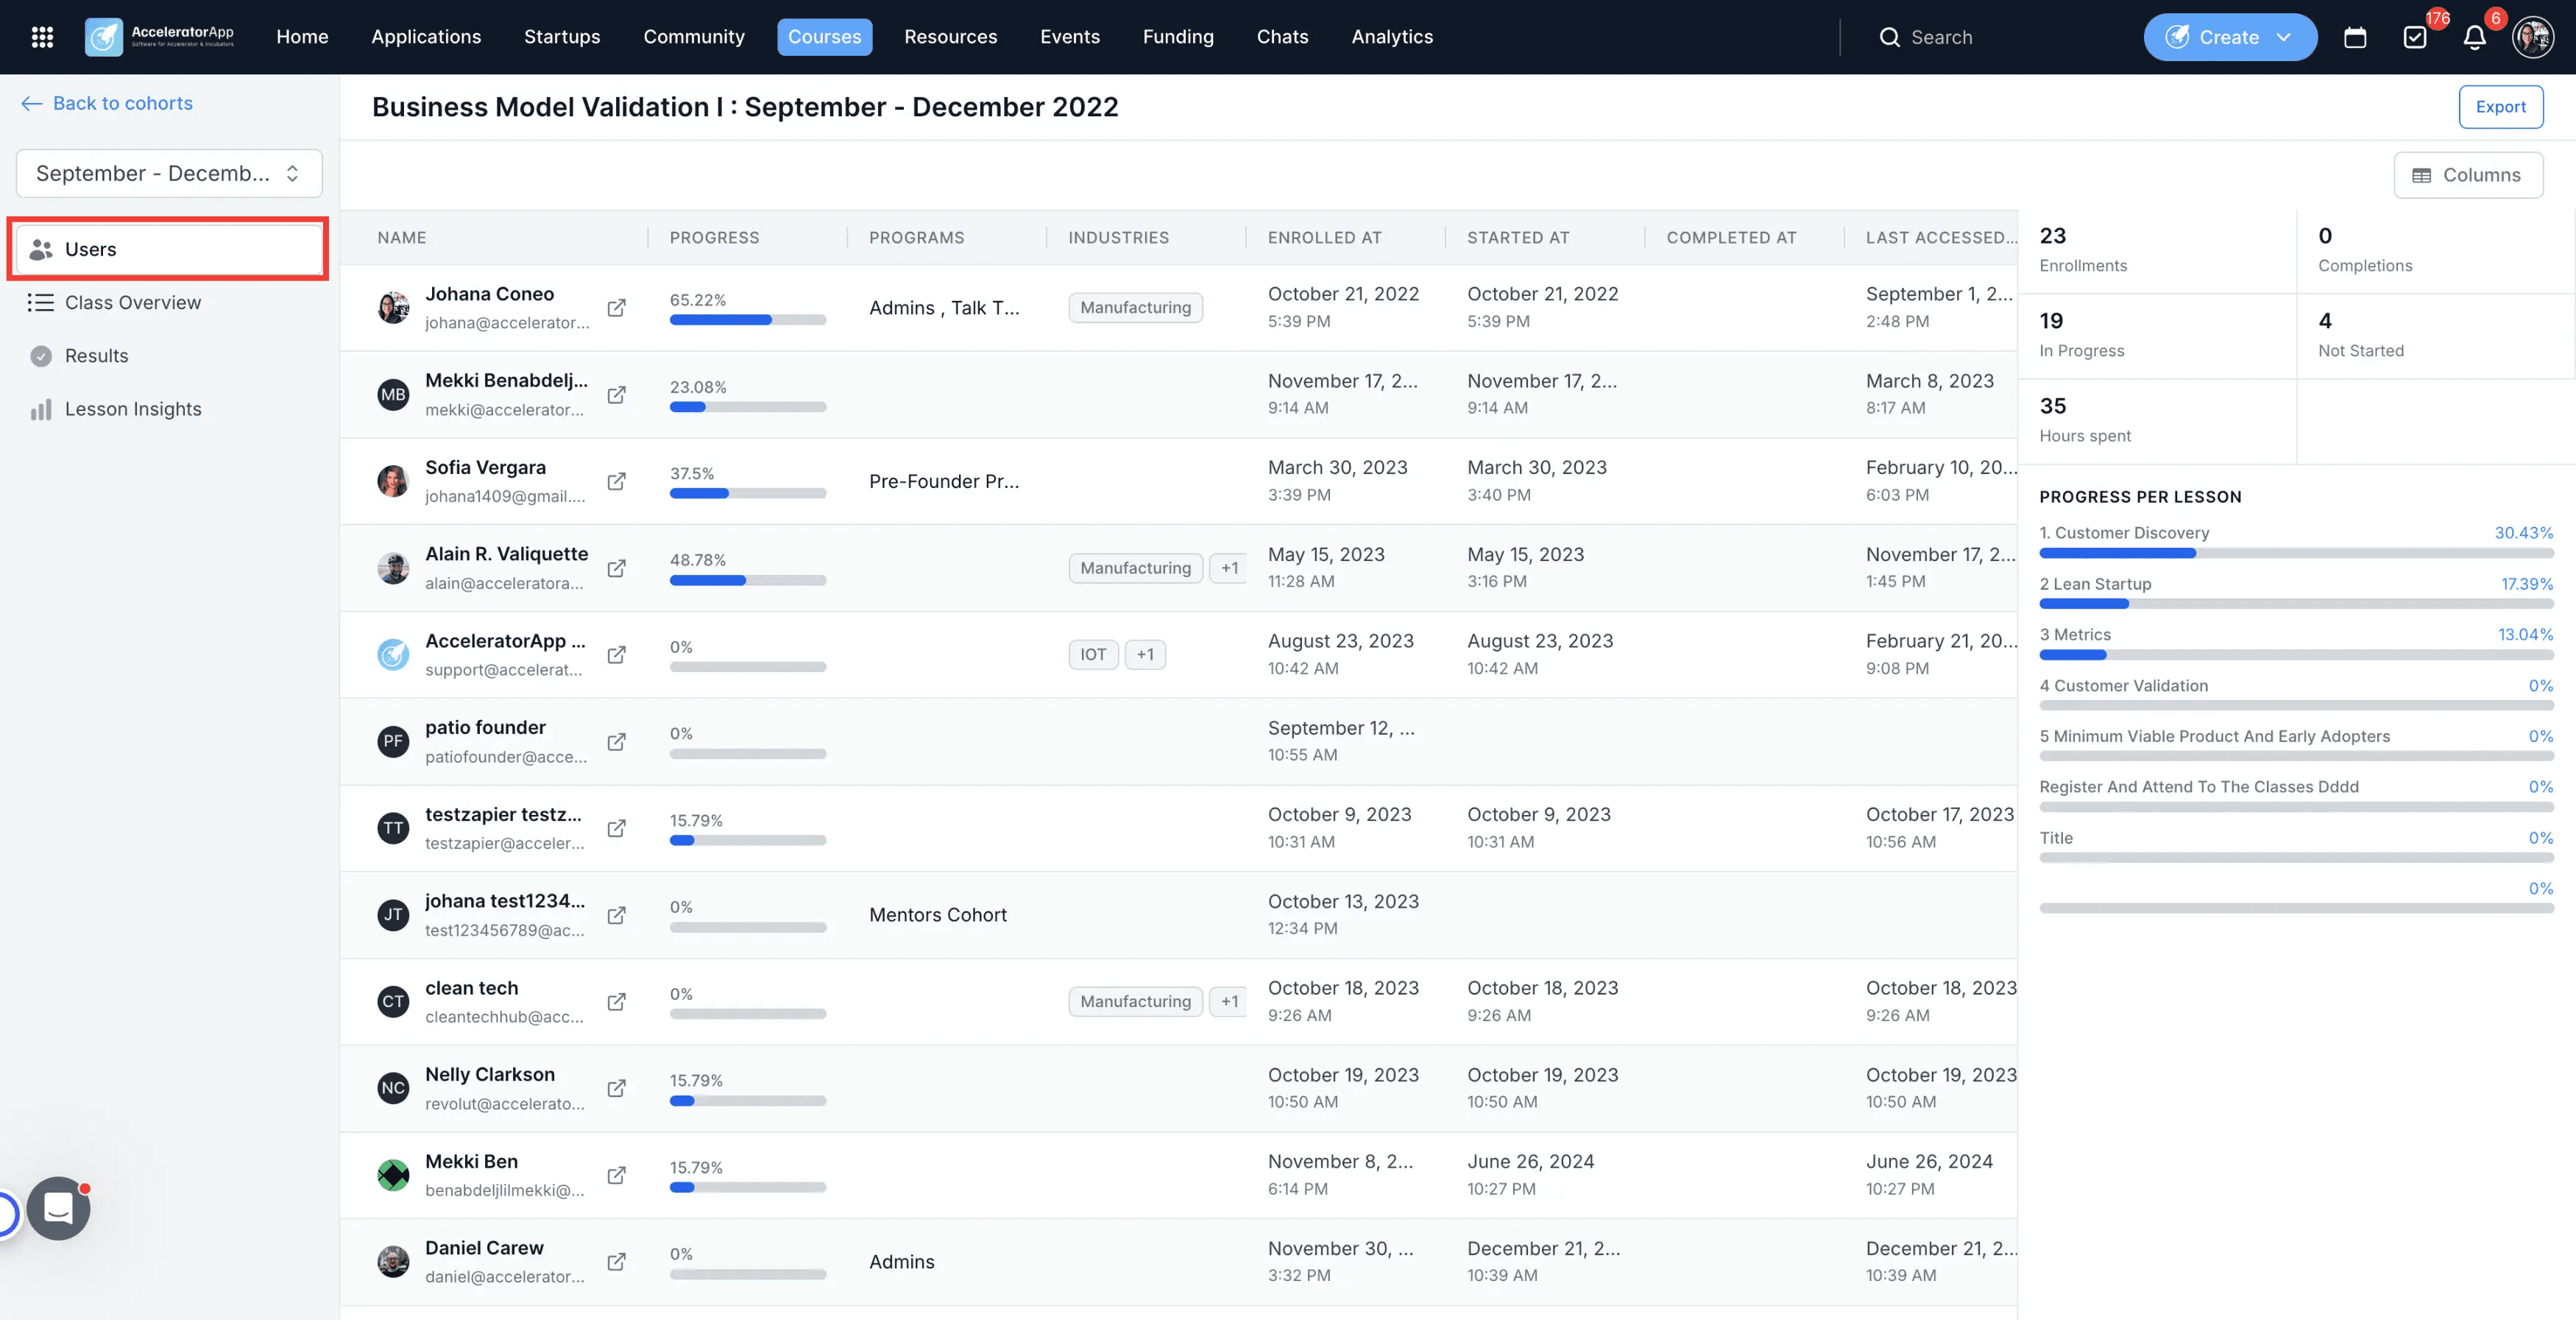
Task: Open Mekki Benabdelj's external link icon
Action: 617,395
